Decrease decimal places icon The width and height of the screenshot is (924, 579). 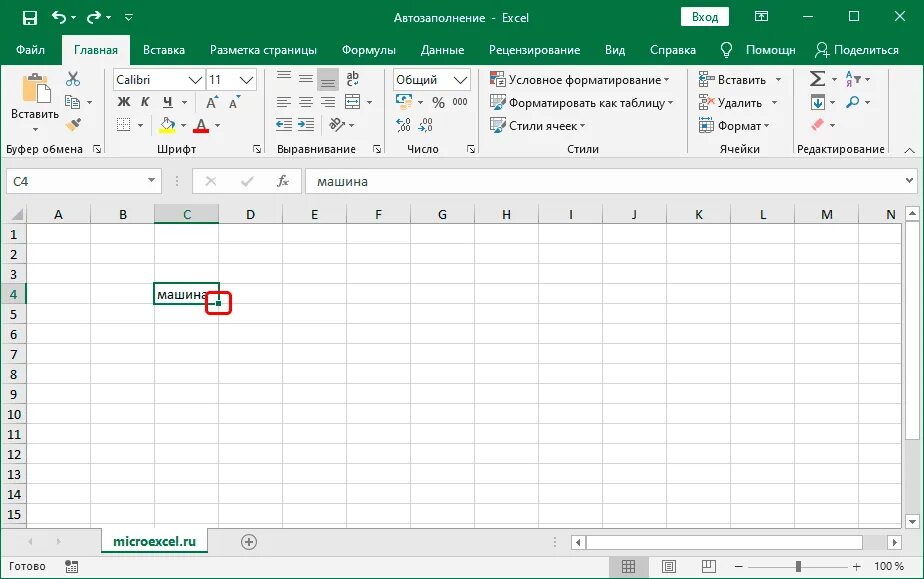[425, 125]
